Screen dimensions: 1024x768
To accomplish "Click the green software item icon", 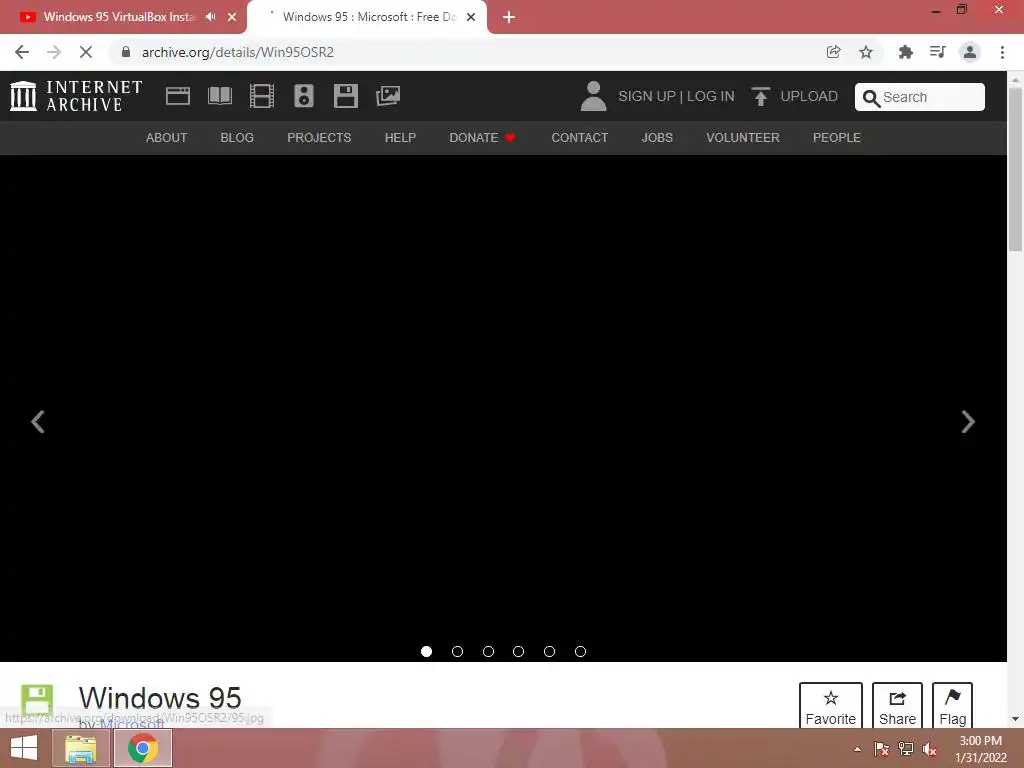I will [x=37, y=700].
